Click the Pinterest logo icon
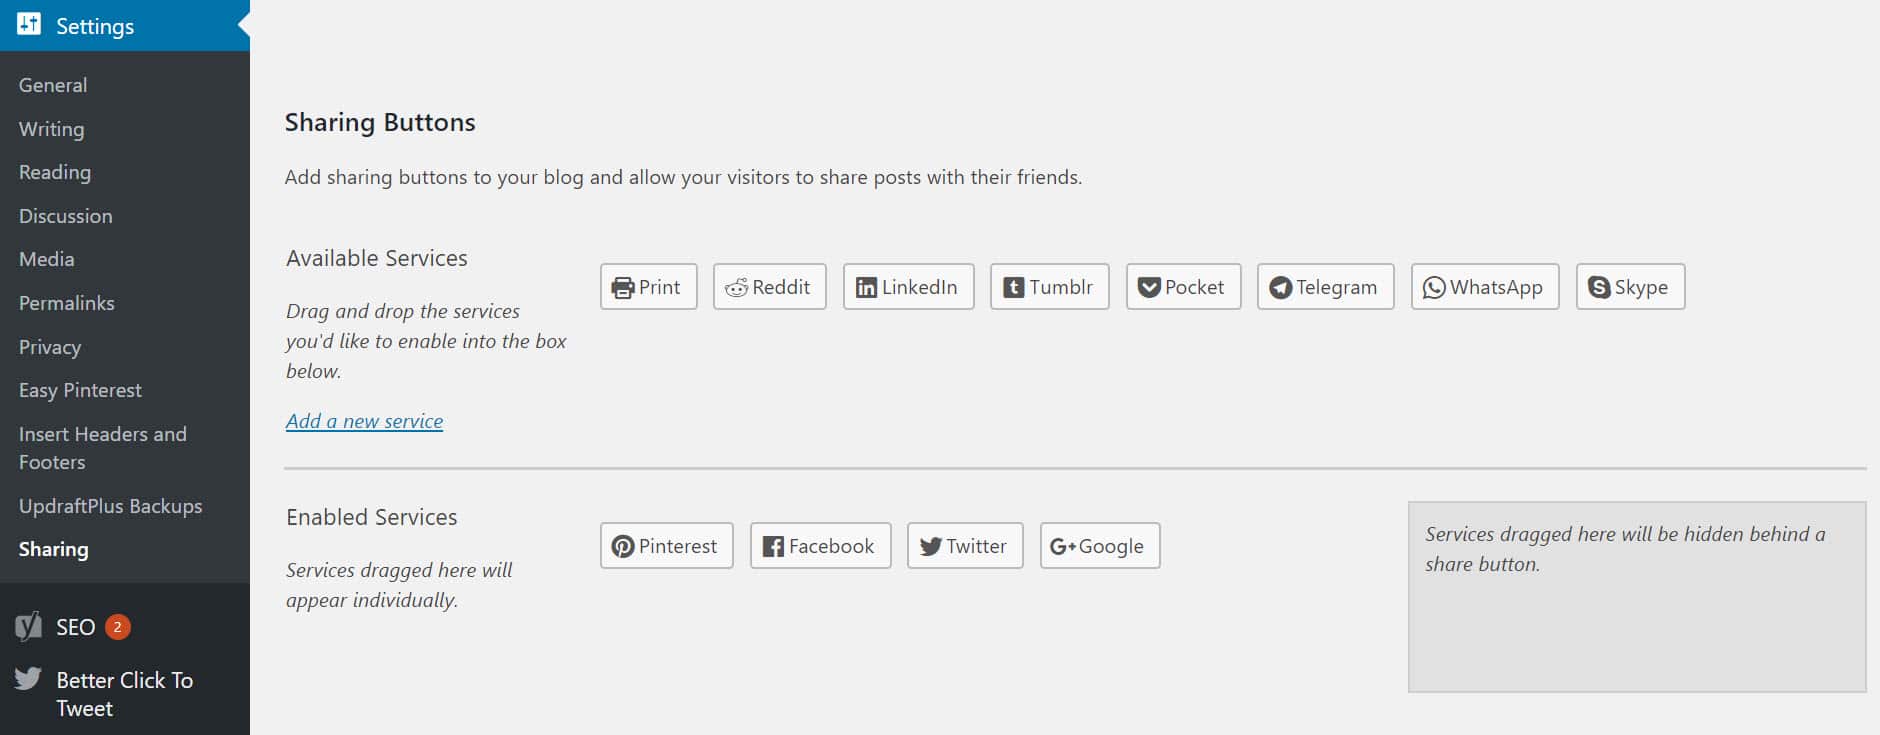1880x735 pixels. tap(623, 547)
